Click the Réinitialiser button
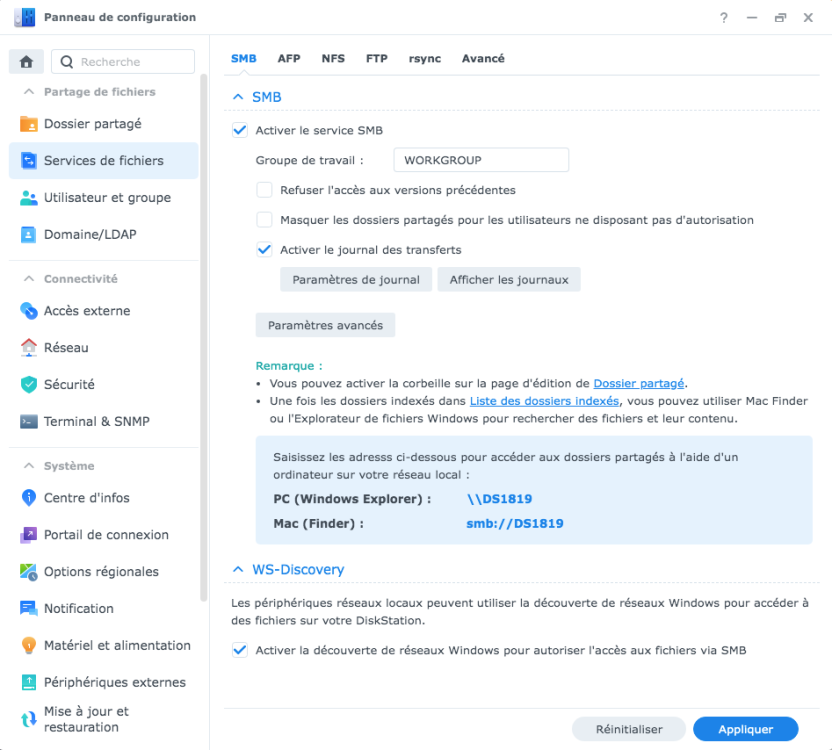832x750 pixels. pos(629,729)
